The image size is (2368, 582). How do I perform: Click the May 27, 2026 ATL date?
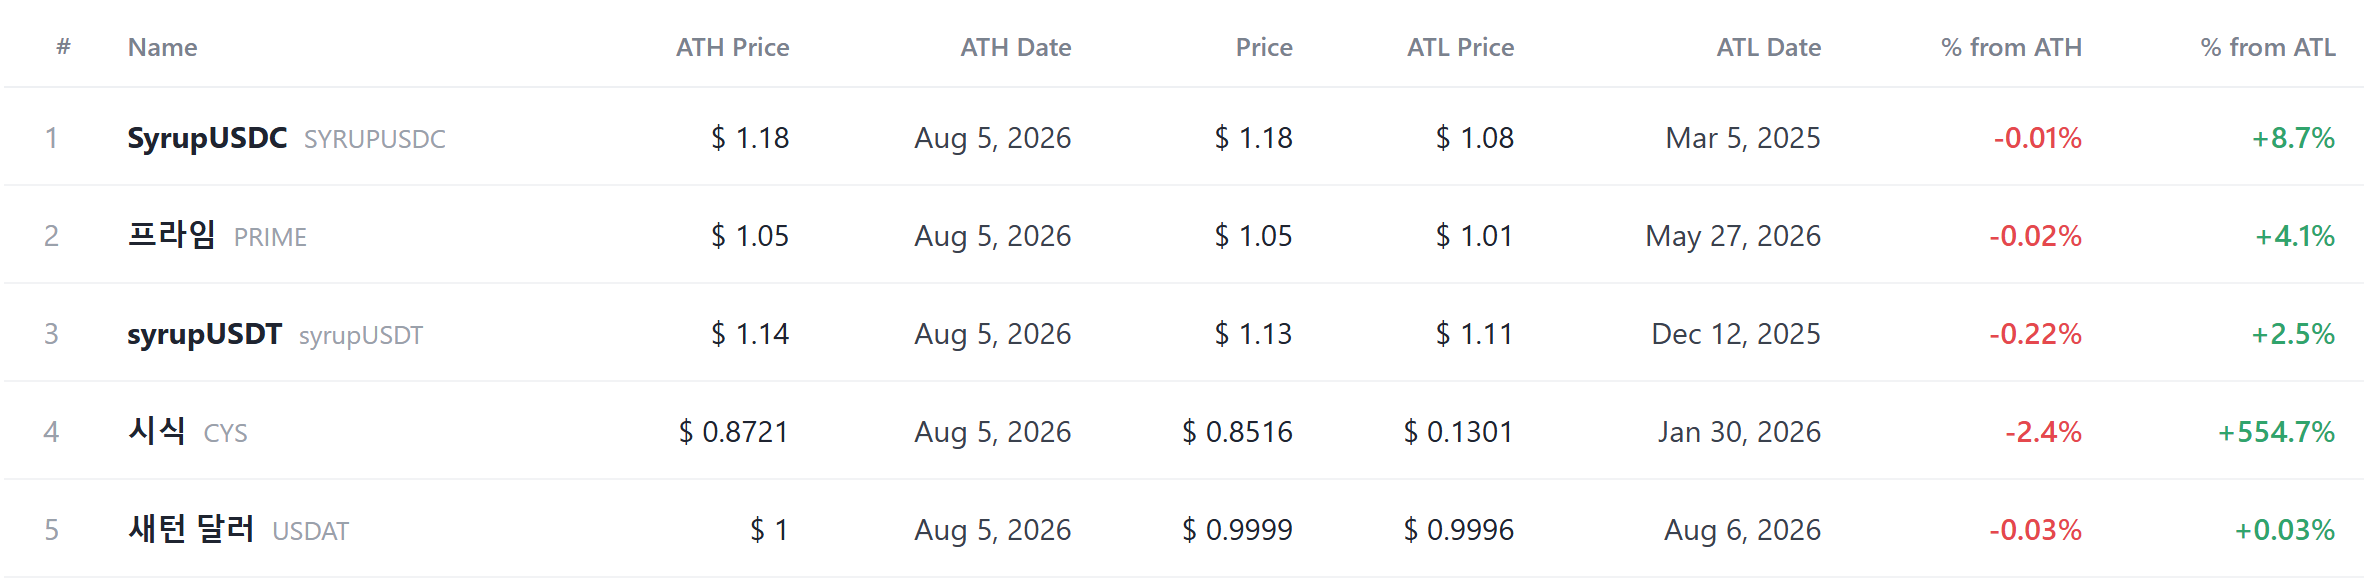(1733, 236)
